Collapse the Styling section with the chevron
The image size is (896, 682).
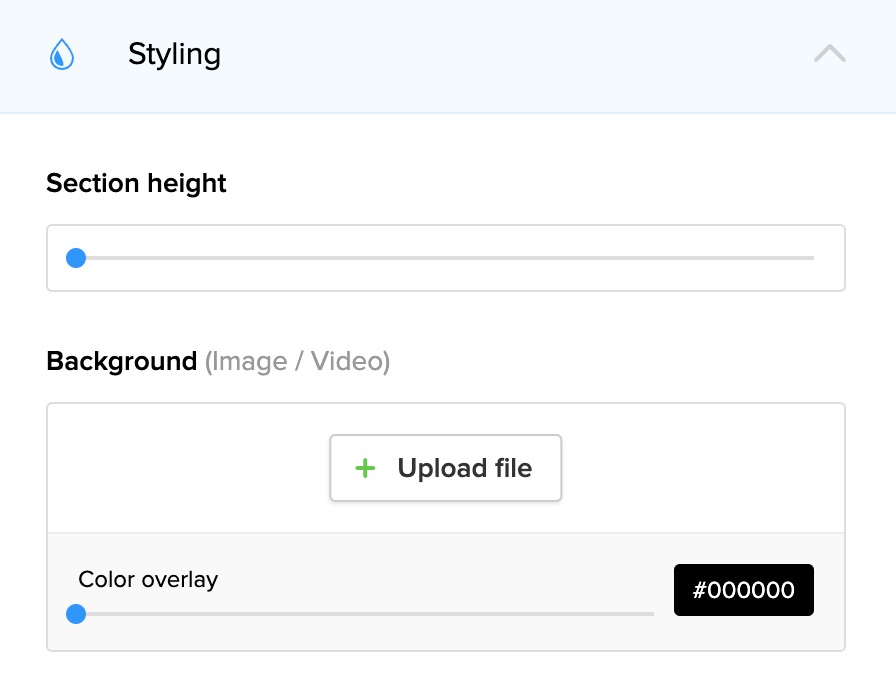[829, 54]
